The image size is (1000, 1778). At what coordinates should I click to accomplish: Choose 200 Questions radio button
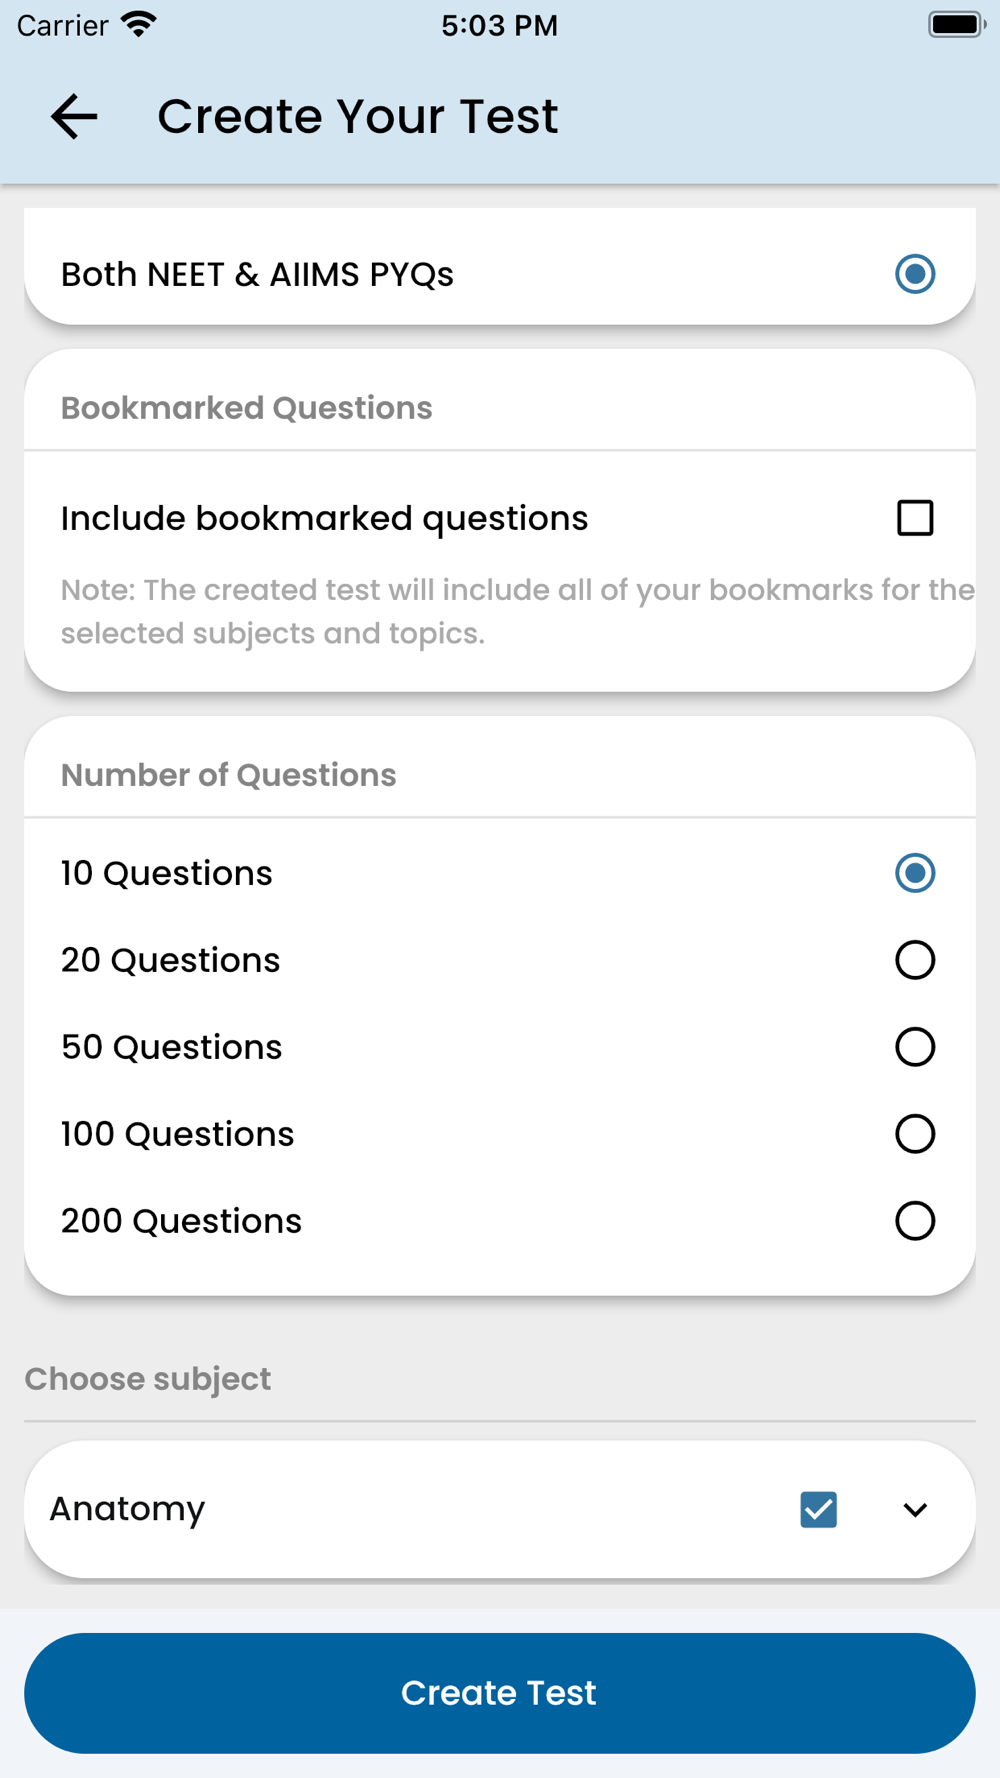point(915,1221)
